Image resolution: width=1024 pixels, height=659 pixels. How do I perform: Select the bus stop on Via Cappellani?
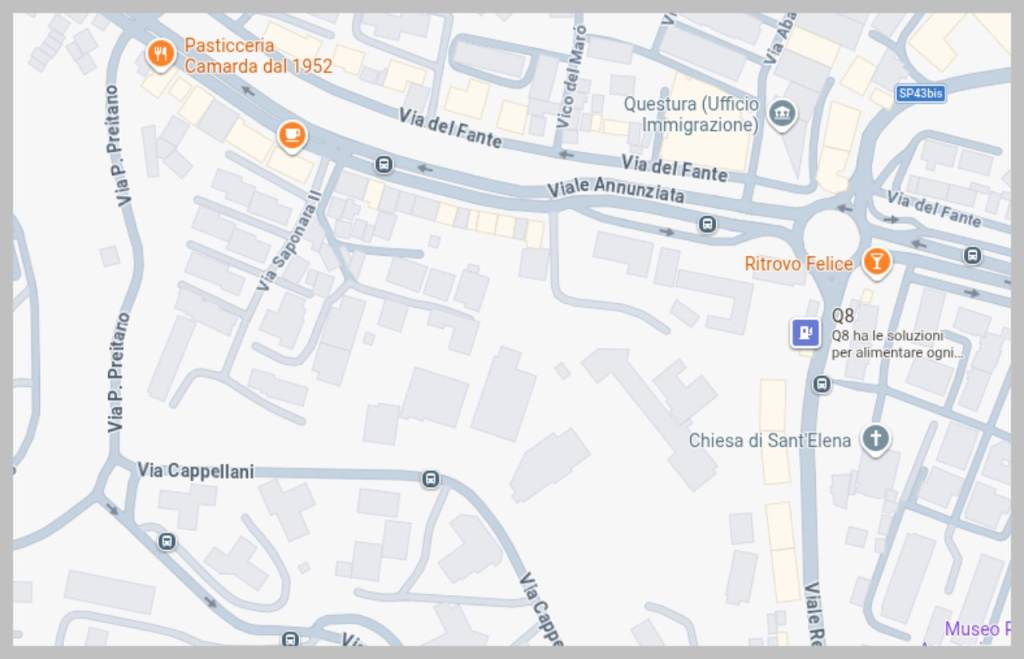click(430, 479)
